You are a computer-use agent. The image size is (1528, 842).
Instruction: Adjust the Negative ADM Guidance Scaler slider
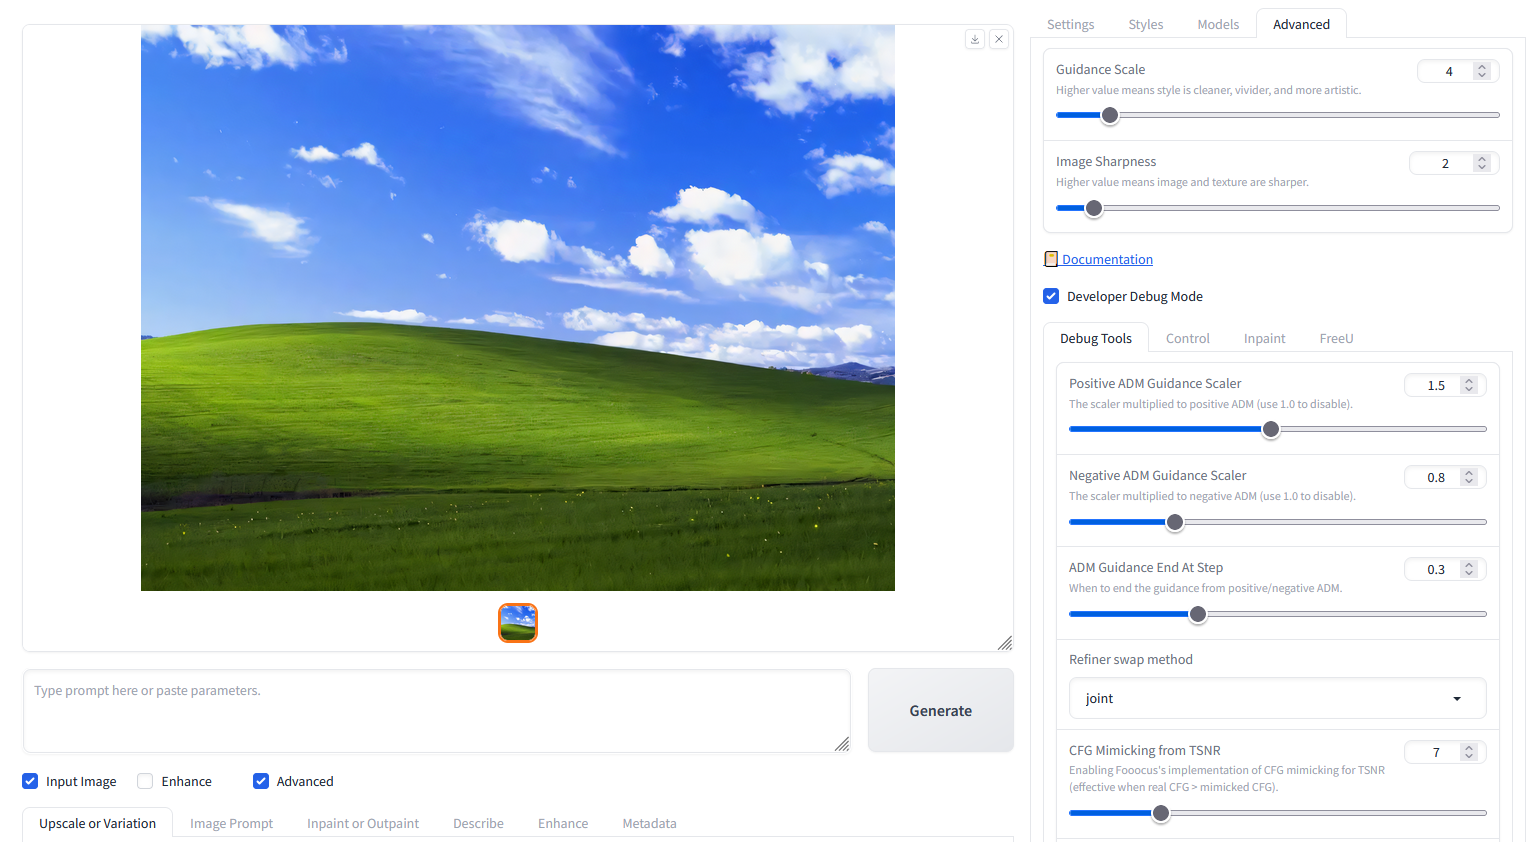click(1277, 522)
